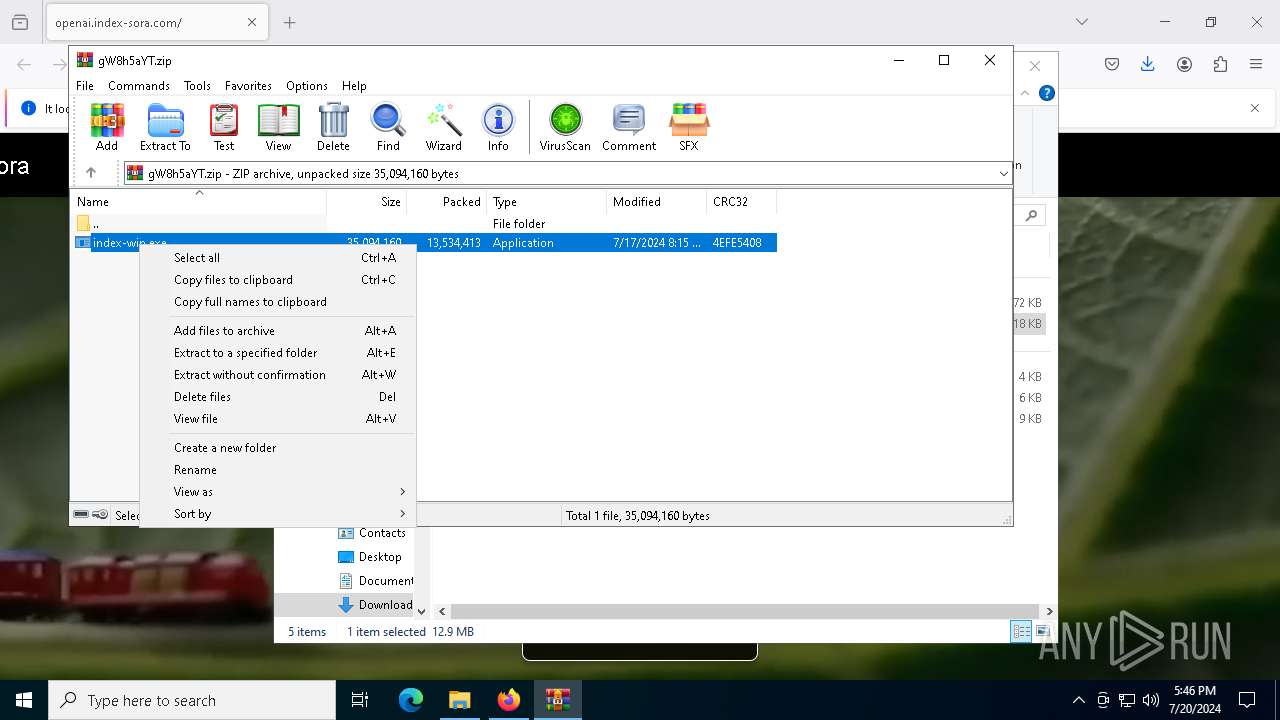Sort by the Type column header
Viewport: 1280px width, 720px height.
click(x=547, y=201)
